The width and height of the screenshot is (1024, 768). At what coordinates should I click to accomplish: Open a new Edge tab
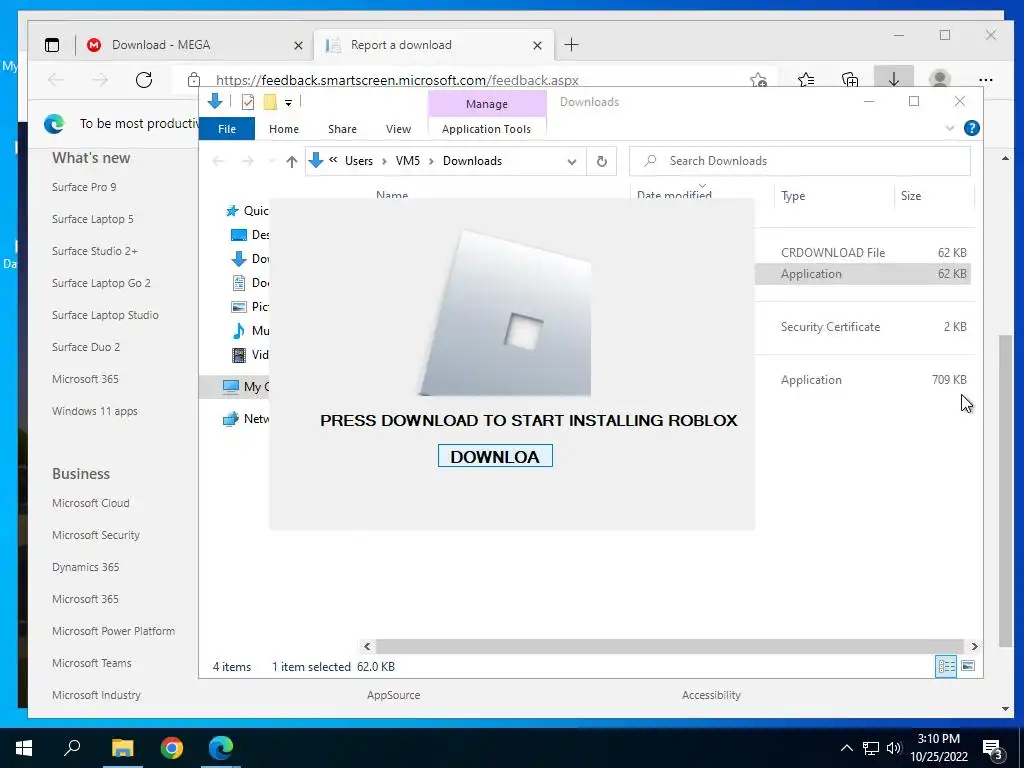pyautogui.click(x=571, y=44)
